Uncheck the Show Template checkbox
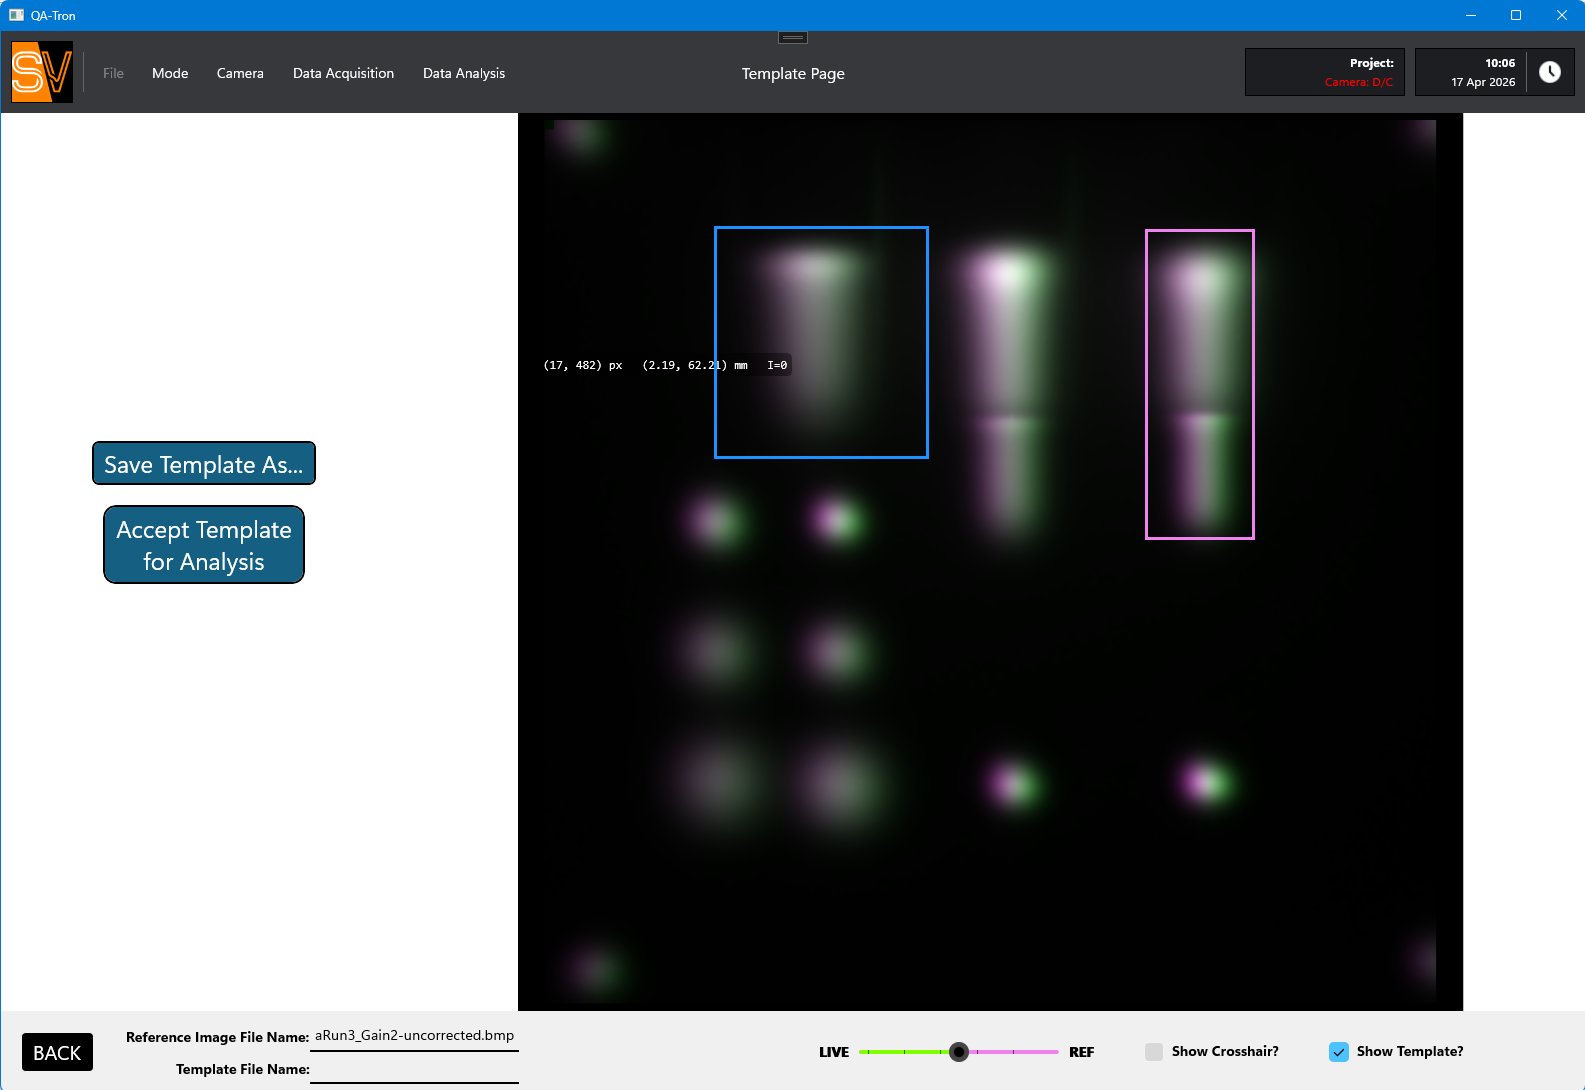 coord(1339,1052)
